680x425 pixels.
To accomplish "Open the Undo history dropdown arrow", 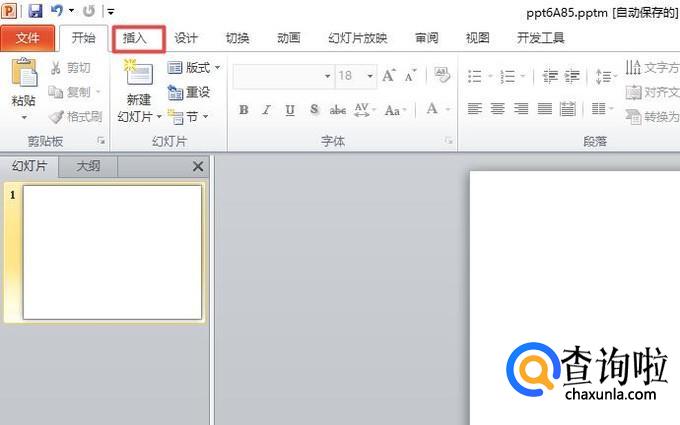I will click(72, 11).
